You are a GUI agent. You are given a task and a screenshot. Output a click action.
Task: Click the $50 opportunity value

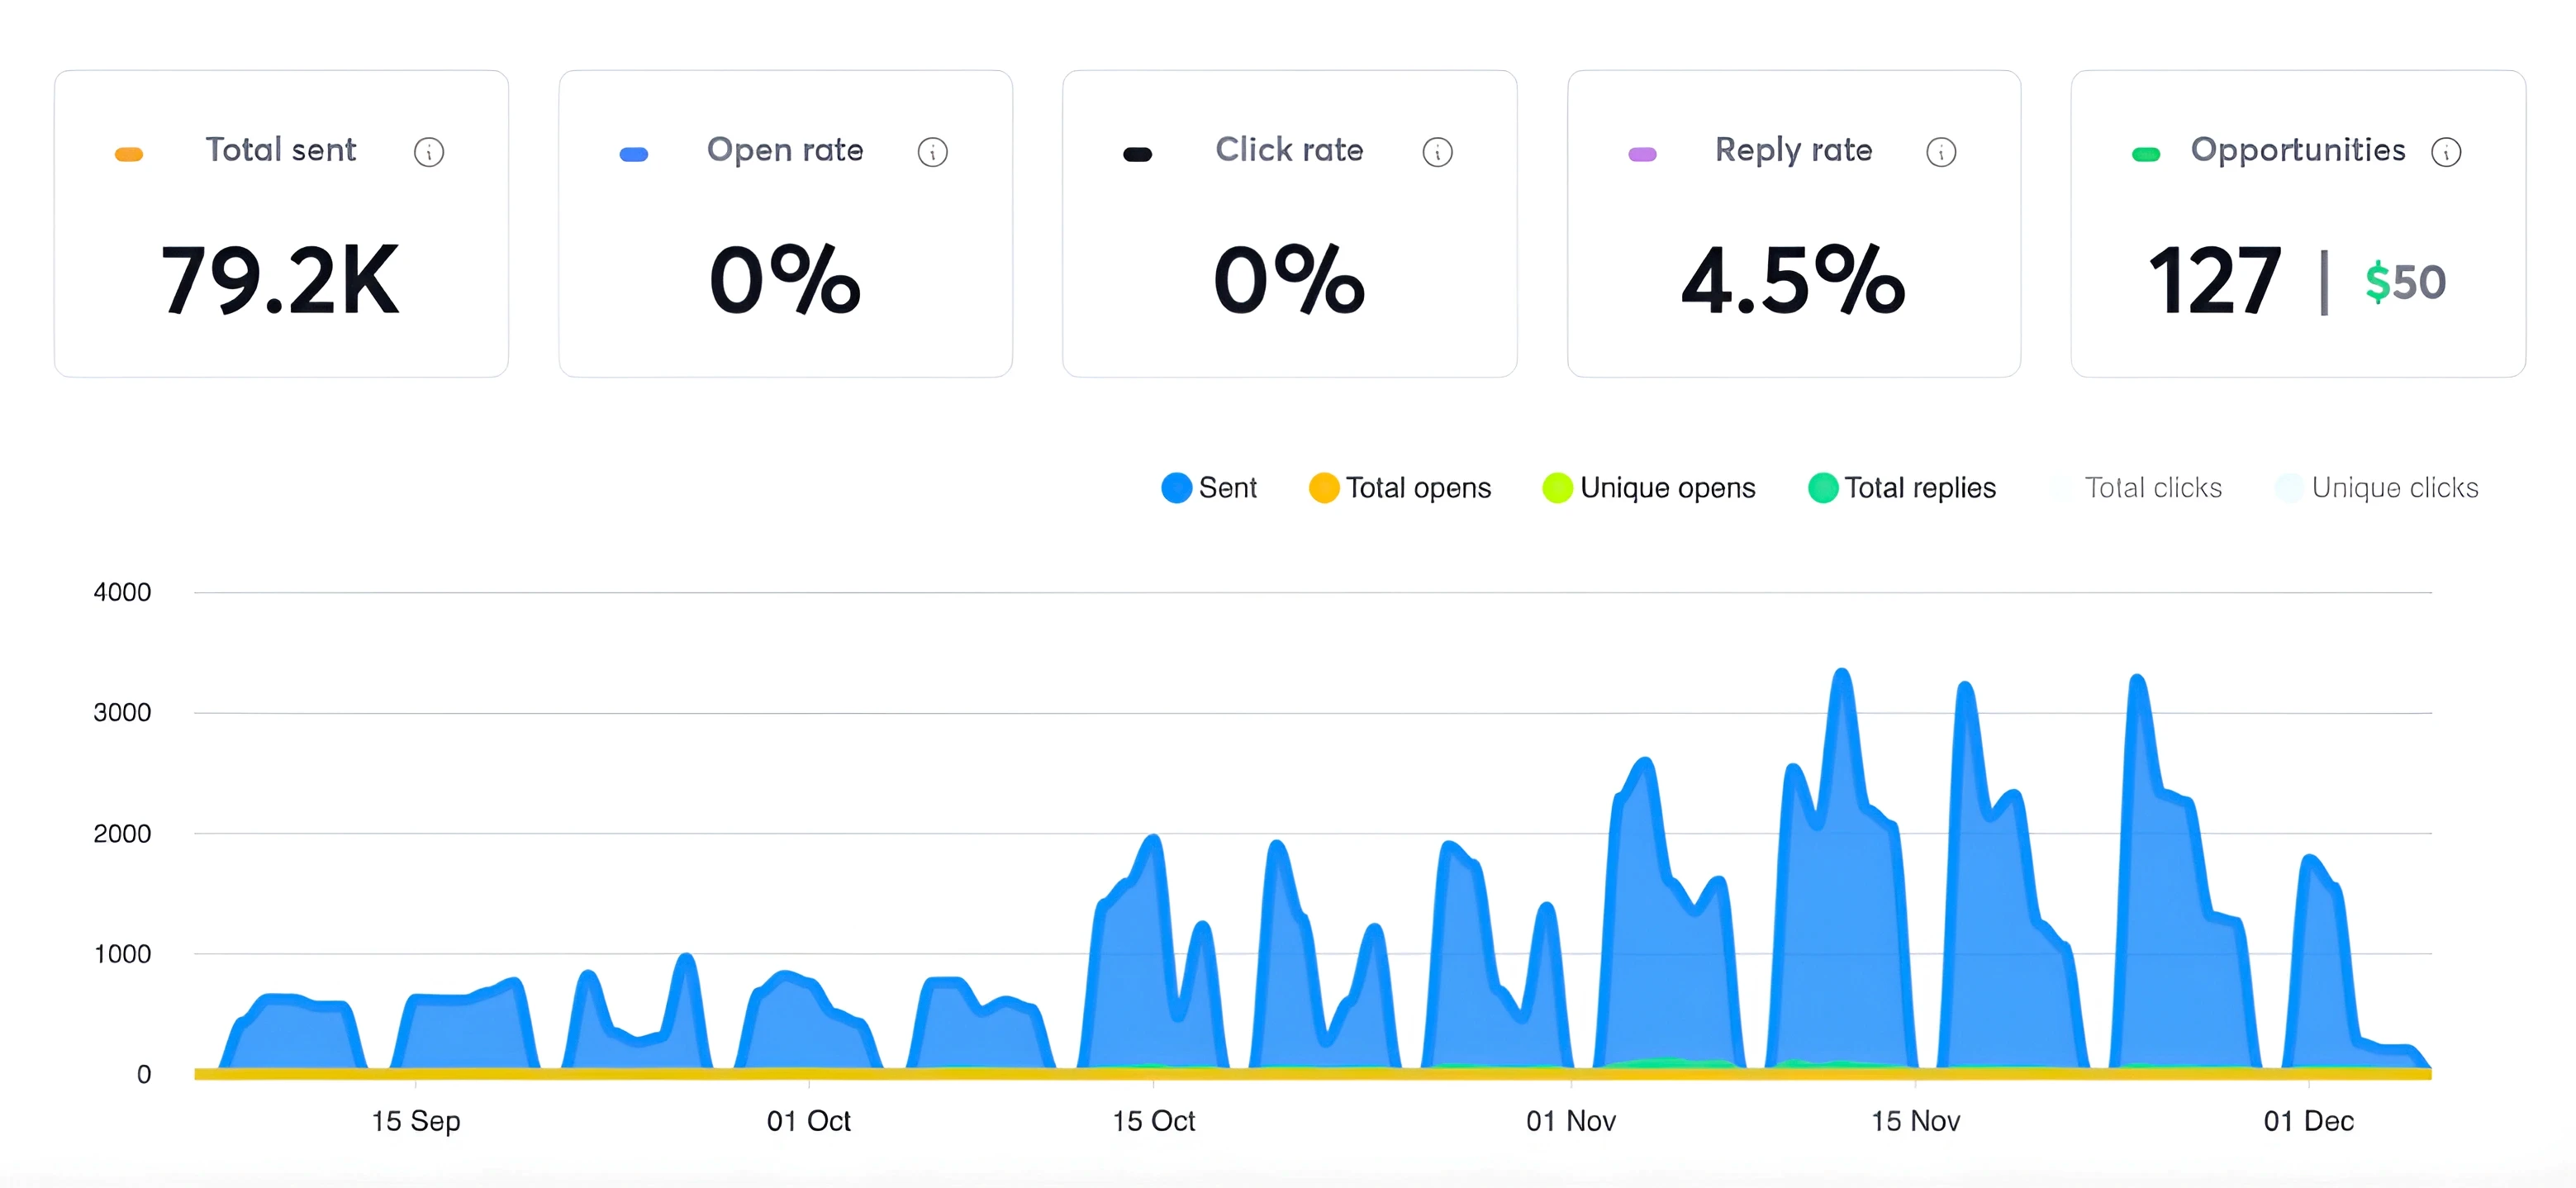pyautogui.click(x=2405, y=283)
